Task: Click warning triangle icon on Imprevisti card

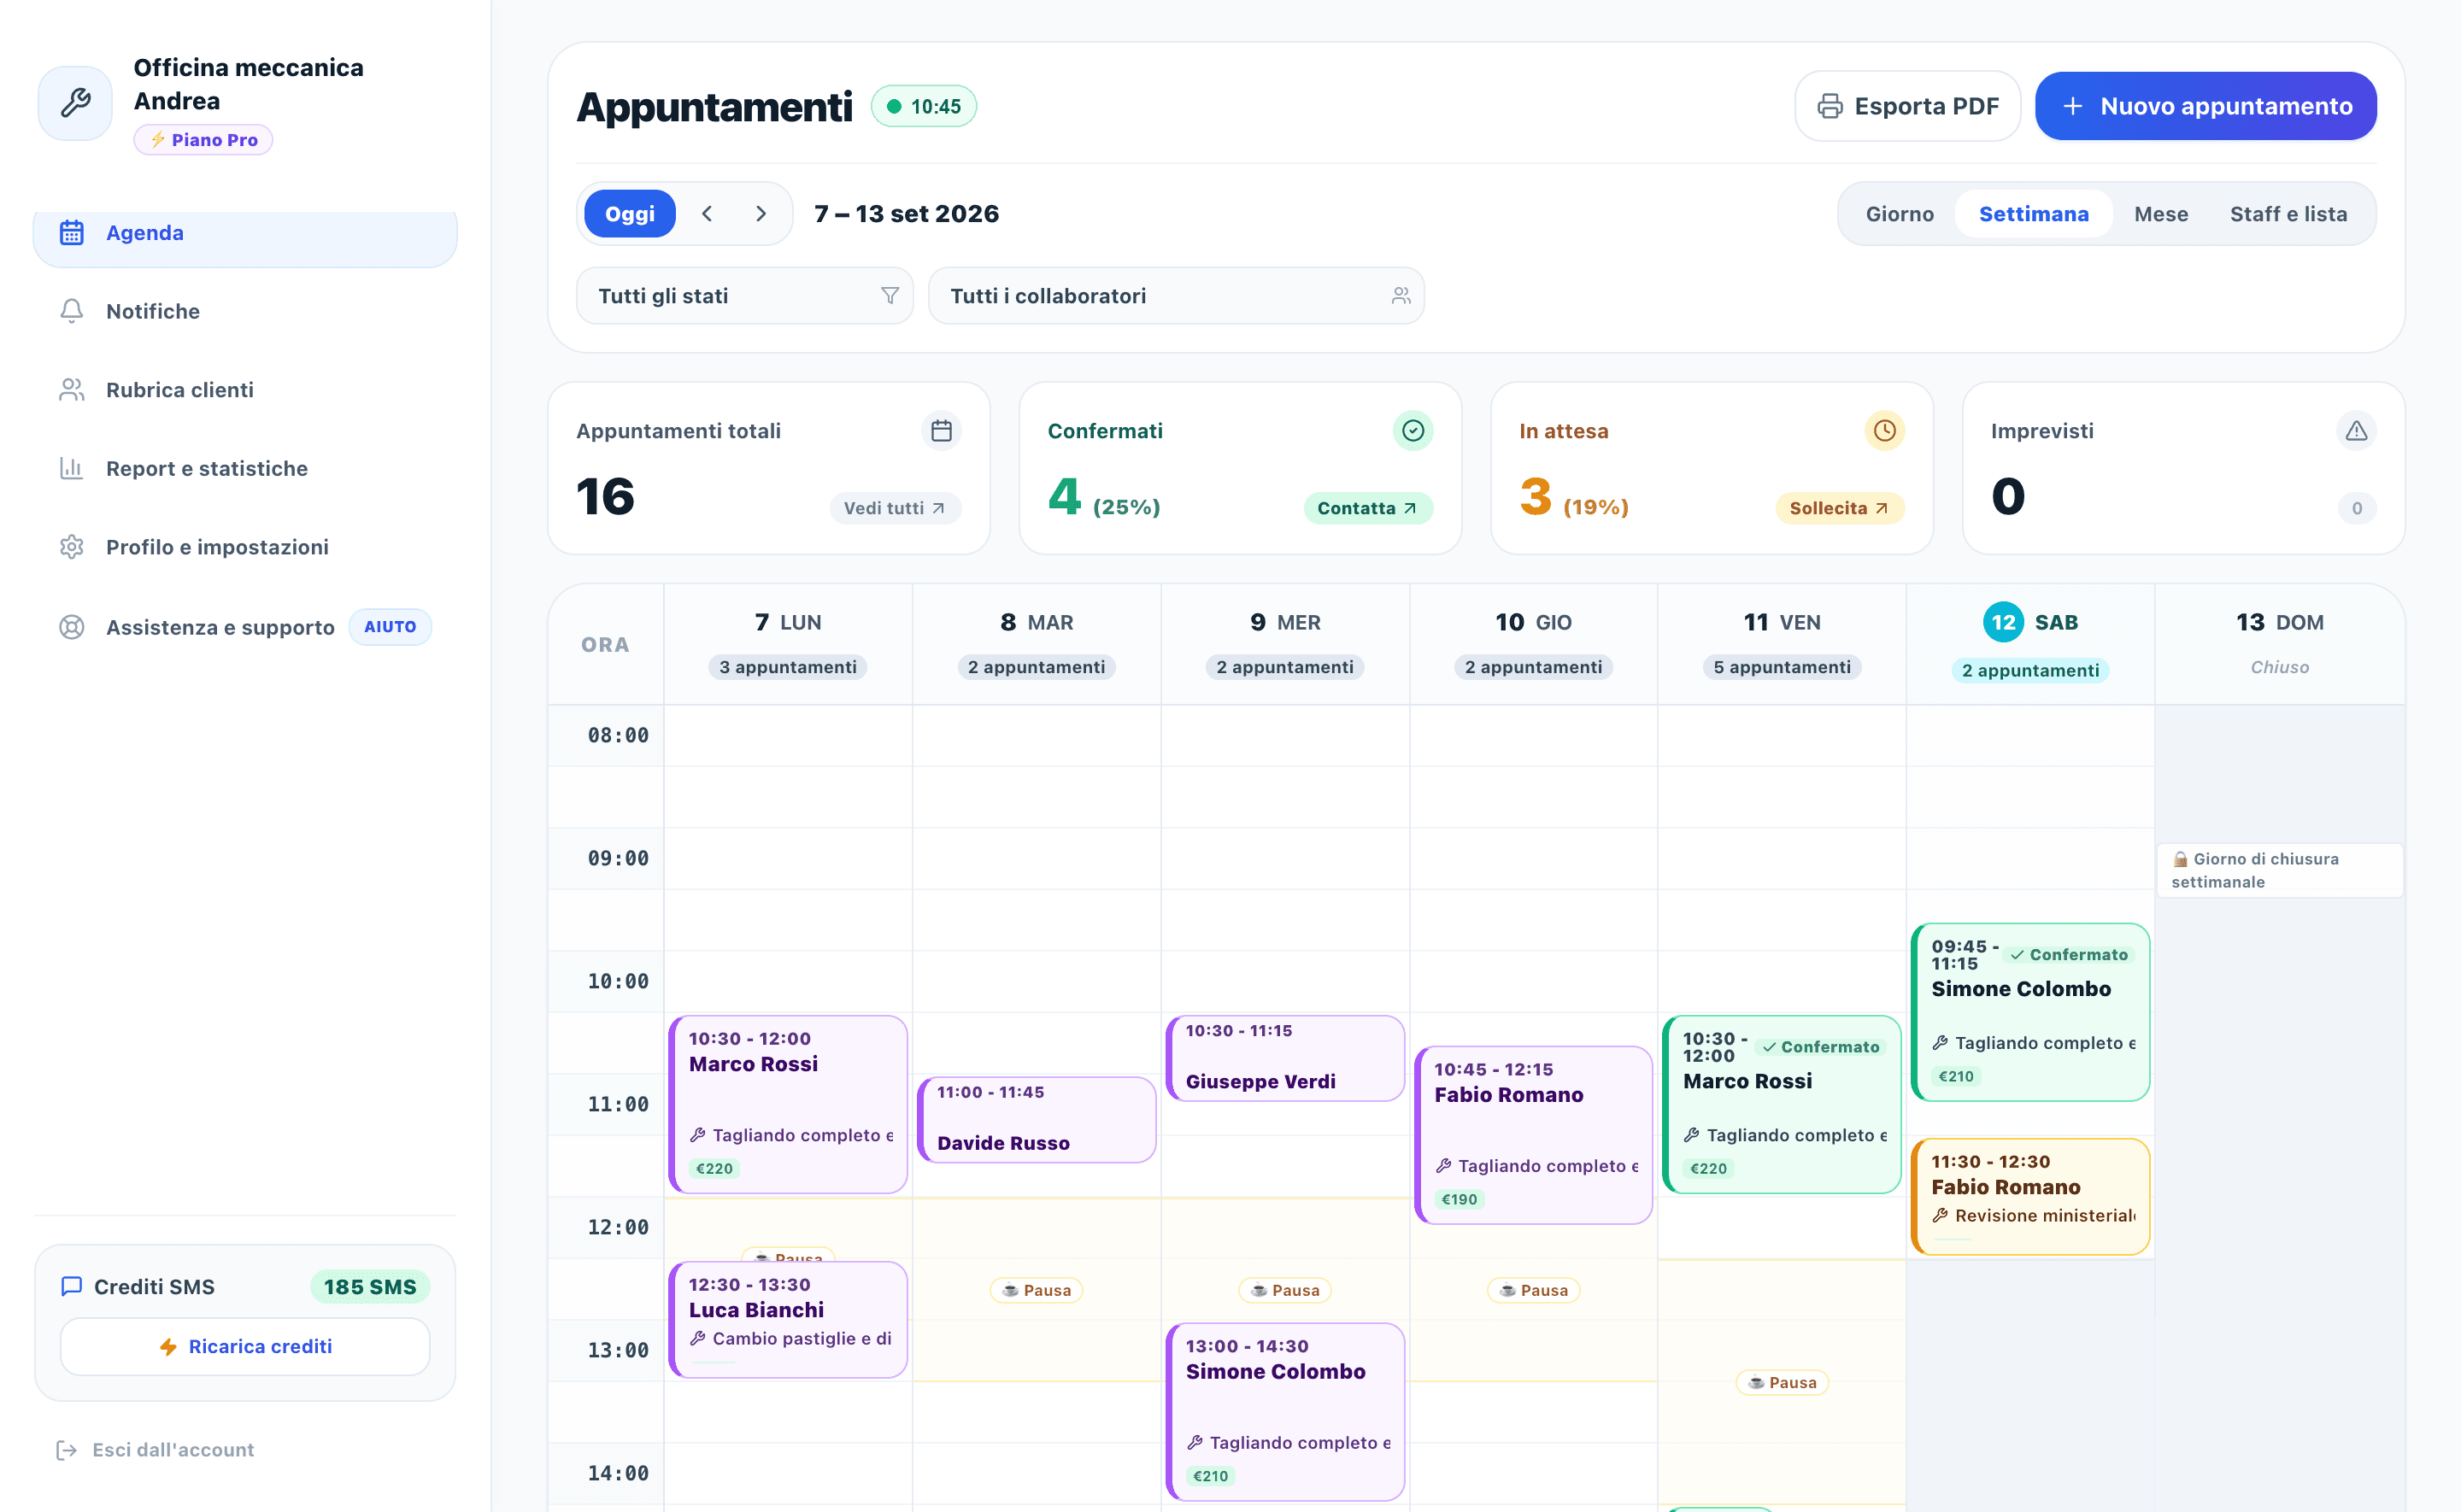Action: 2356,431
